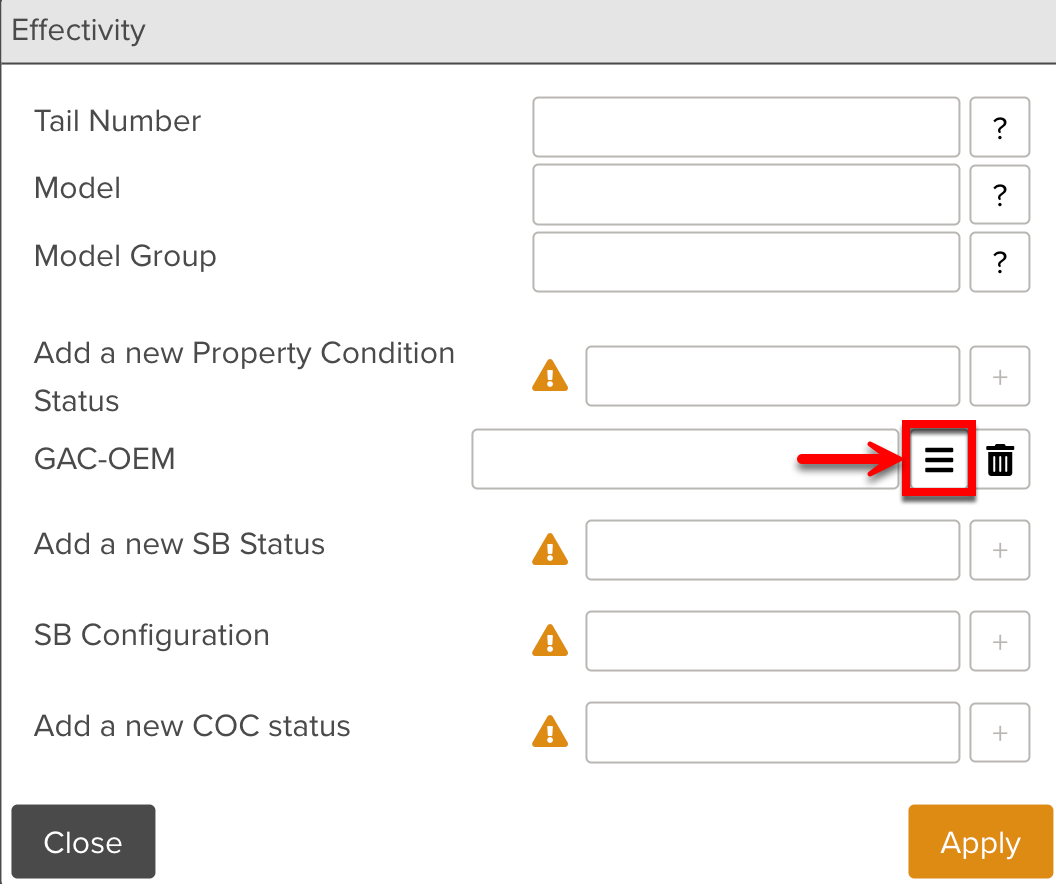The image size is (1056, 884).
Task: Click the Tail Number help icon
Action: pyautogui.click(x=1000, y=127)
